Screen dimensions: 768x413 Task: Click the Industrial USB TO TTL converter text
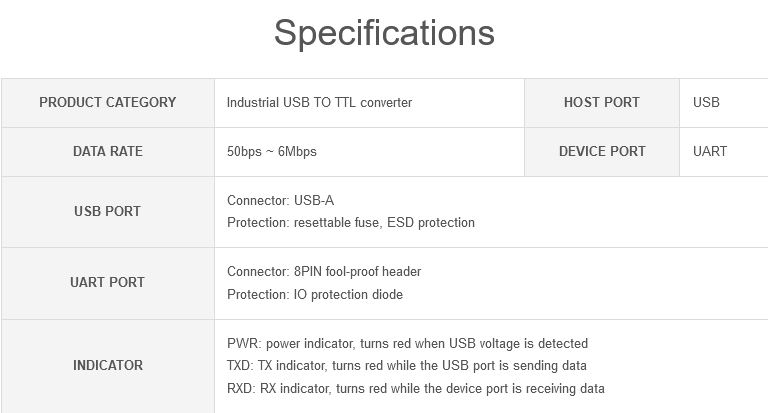point(319,102)
